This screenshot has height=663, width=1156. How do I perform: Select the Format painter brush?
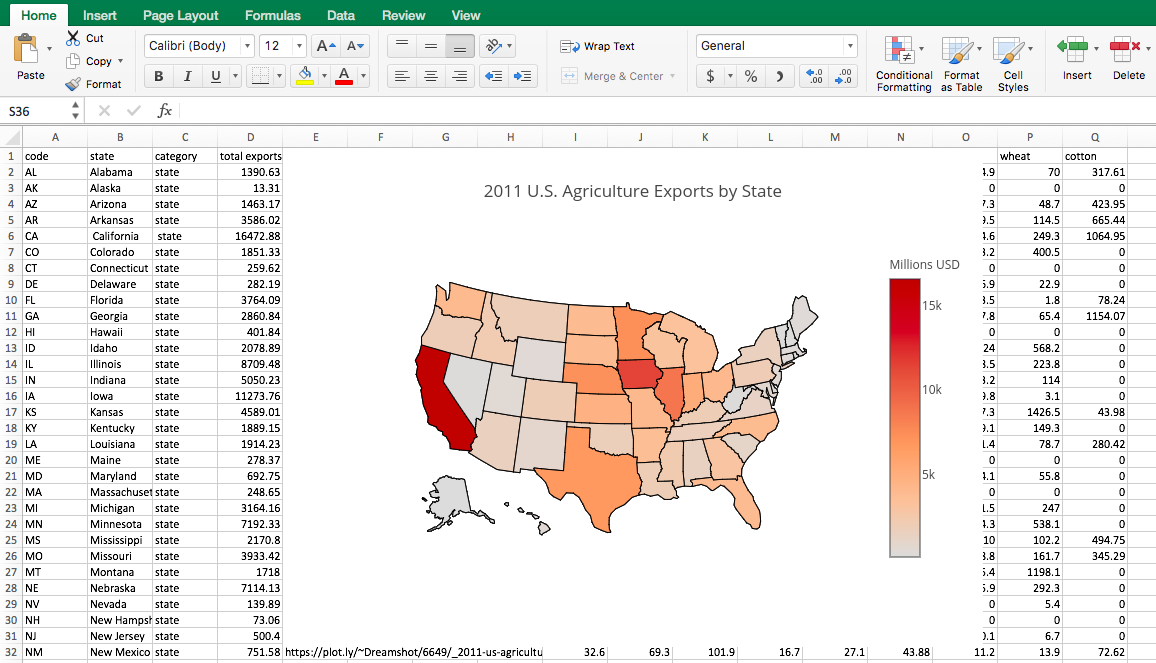point(72,84)
